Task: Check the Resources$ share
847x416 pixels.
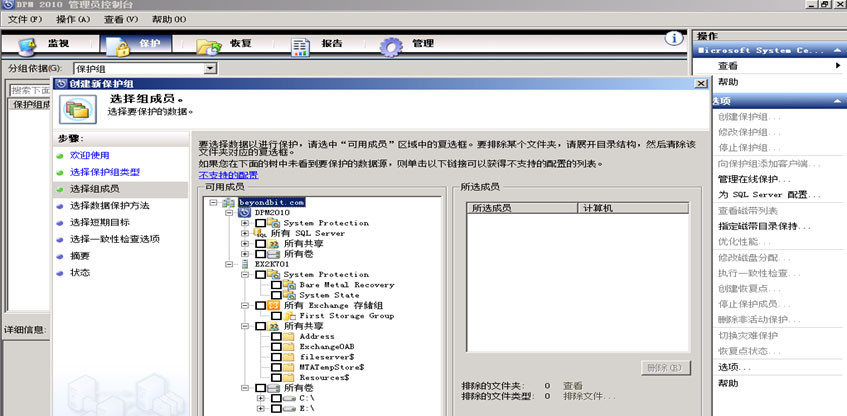Action: 276,377
